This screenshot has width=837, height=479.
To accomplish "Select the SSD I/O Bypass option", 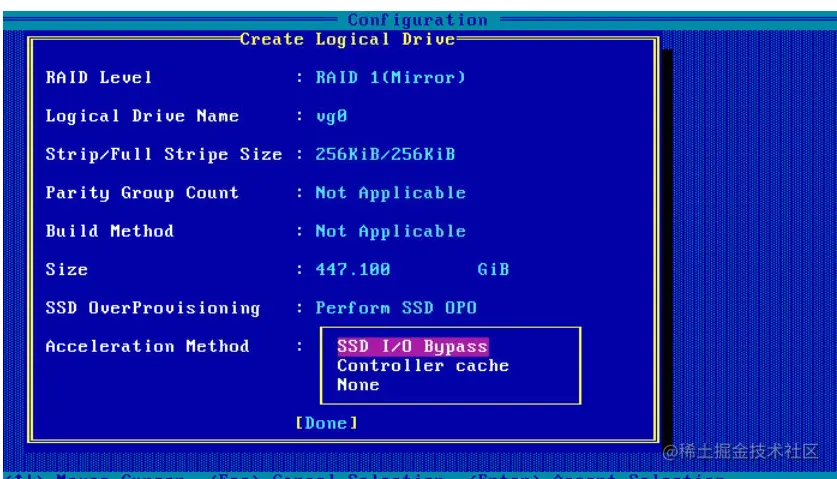I will 412,347.
